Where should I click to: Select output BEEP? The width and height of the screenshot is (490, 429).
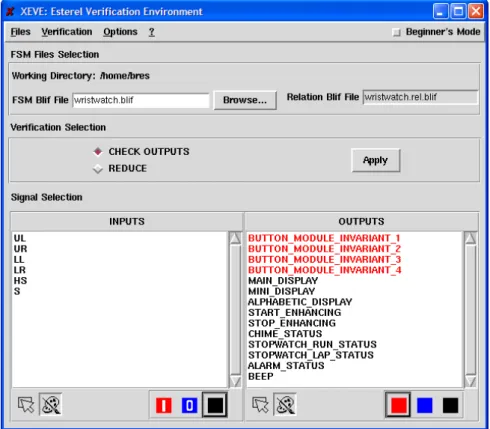click(x=261, y=376)
